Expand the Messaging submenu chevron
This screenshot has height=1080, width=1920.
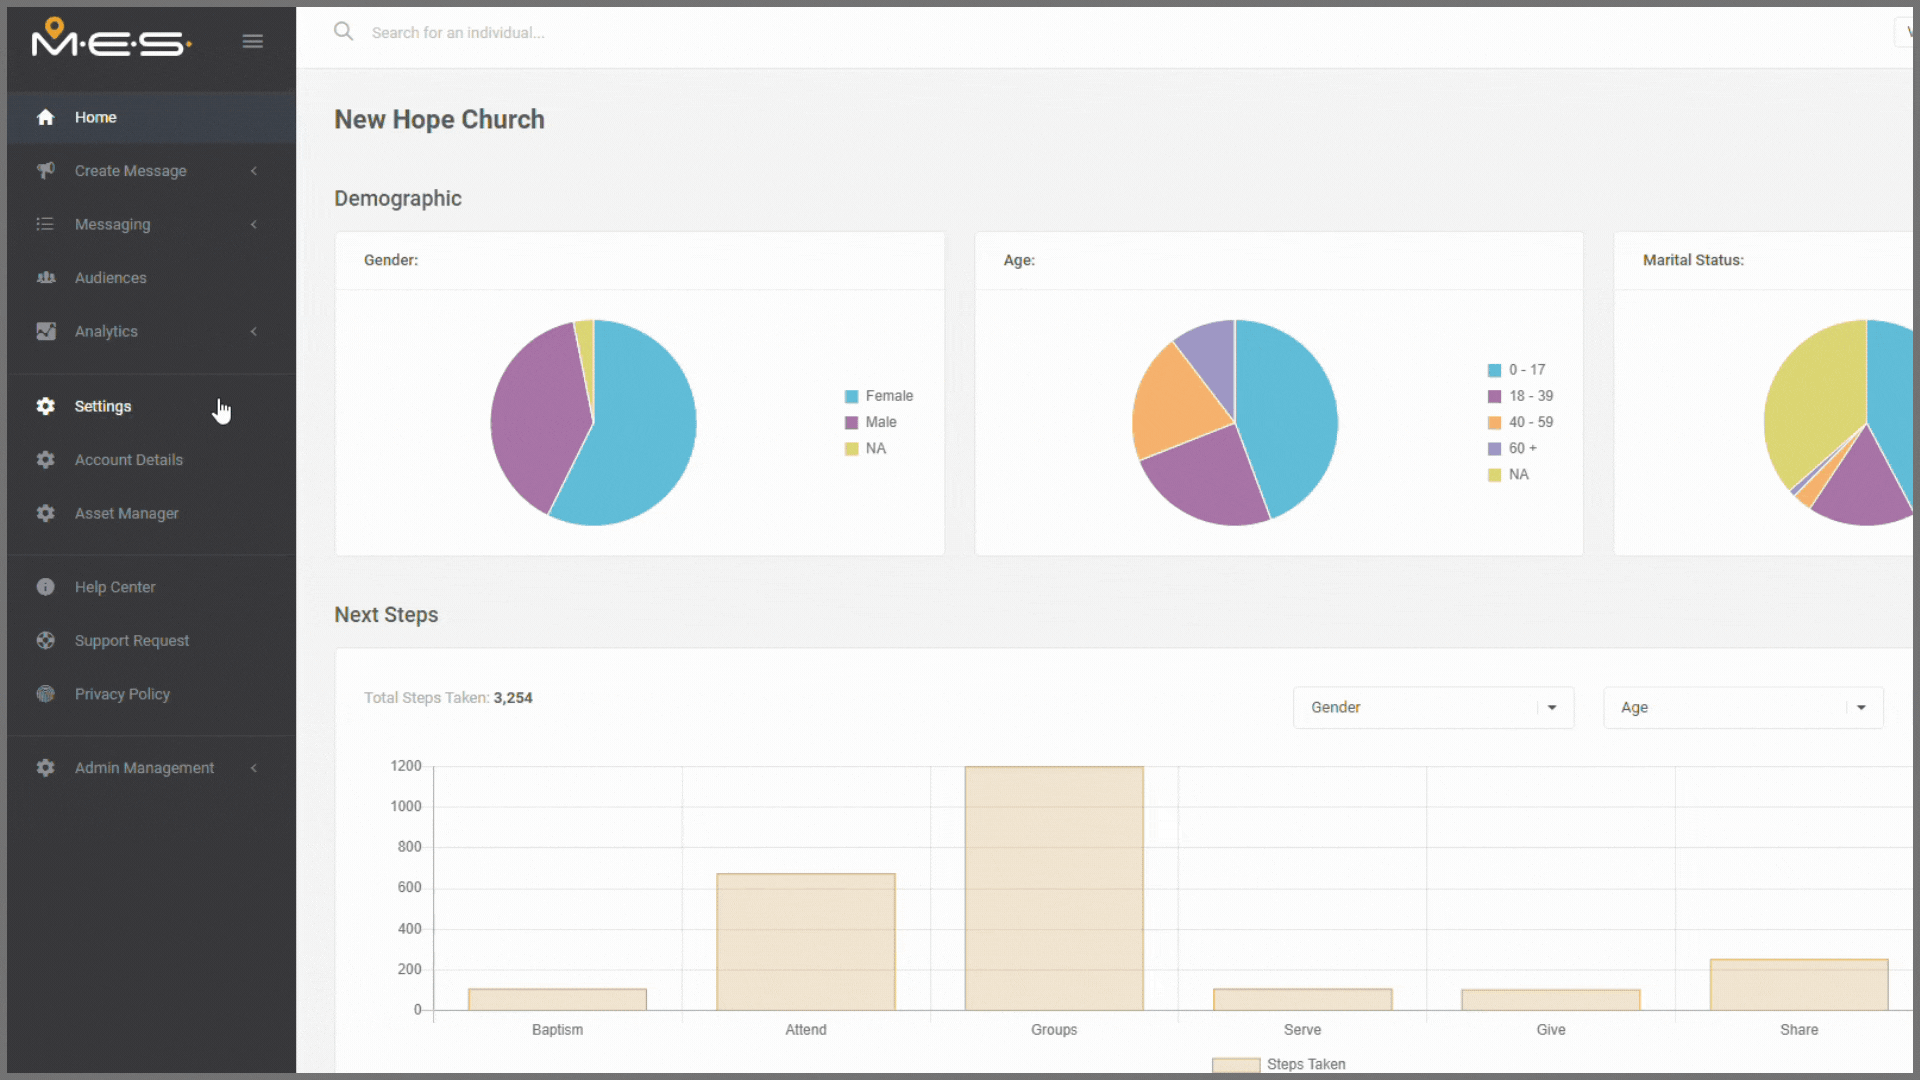(254, 224)
